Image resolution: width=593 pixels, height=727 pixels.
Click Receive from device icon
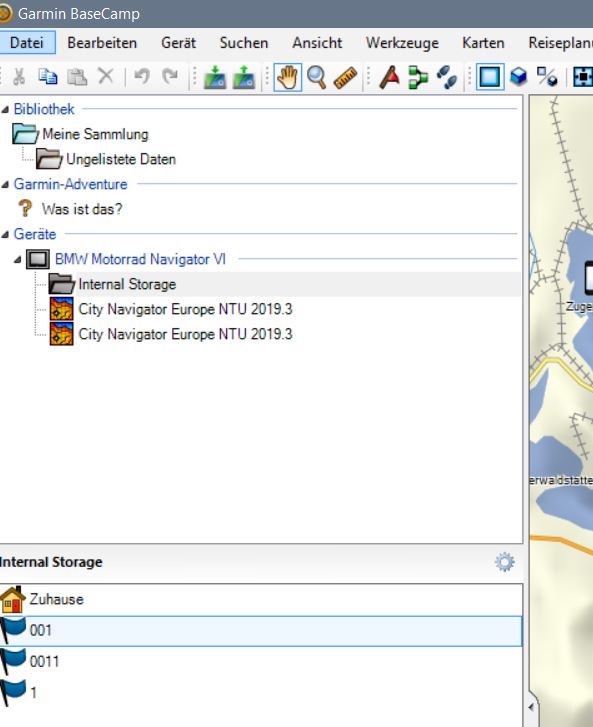244,77
